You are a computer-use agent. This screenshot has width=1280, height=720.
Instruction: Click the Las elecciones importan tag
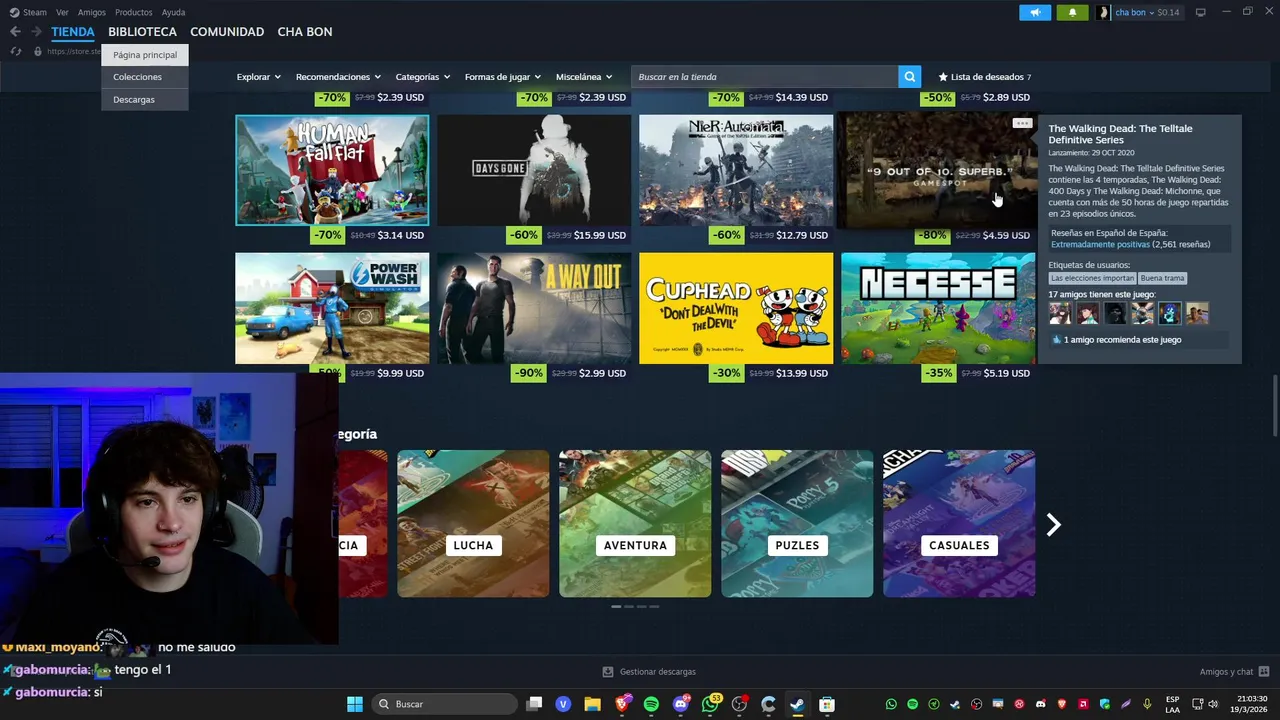coord(1092,278)
